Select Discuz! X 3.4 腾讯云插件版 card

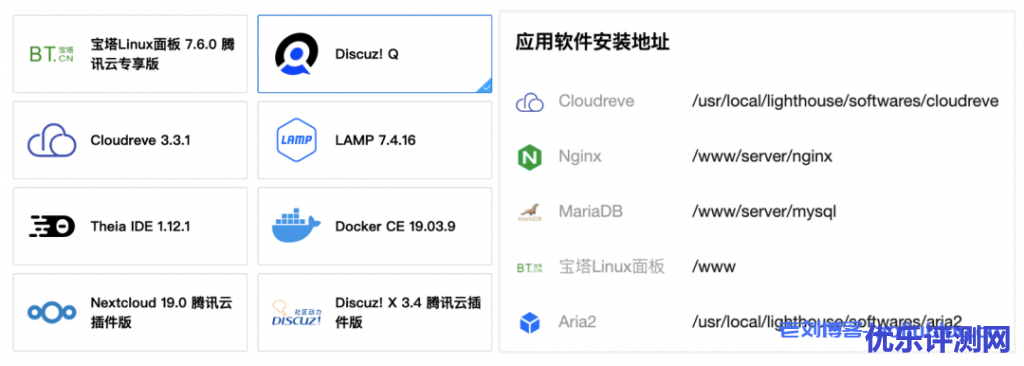(375, 312)
